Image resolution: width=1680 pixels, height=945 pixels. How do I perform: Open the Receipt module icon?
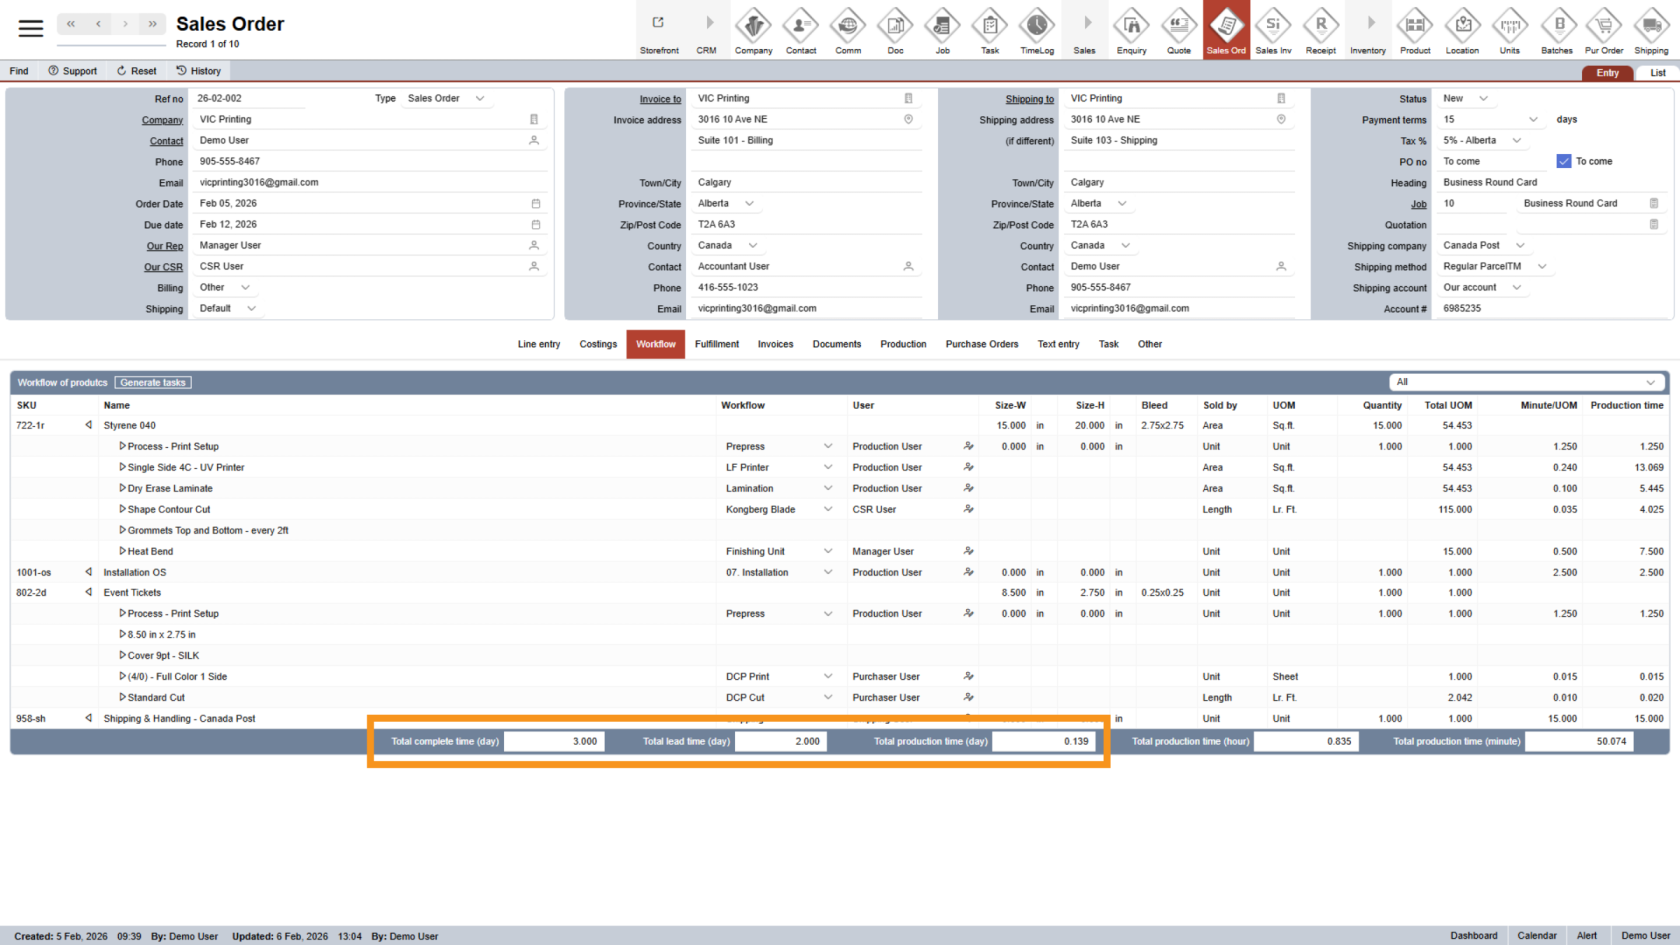tap(1320, 30)
